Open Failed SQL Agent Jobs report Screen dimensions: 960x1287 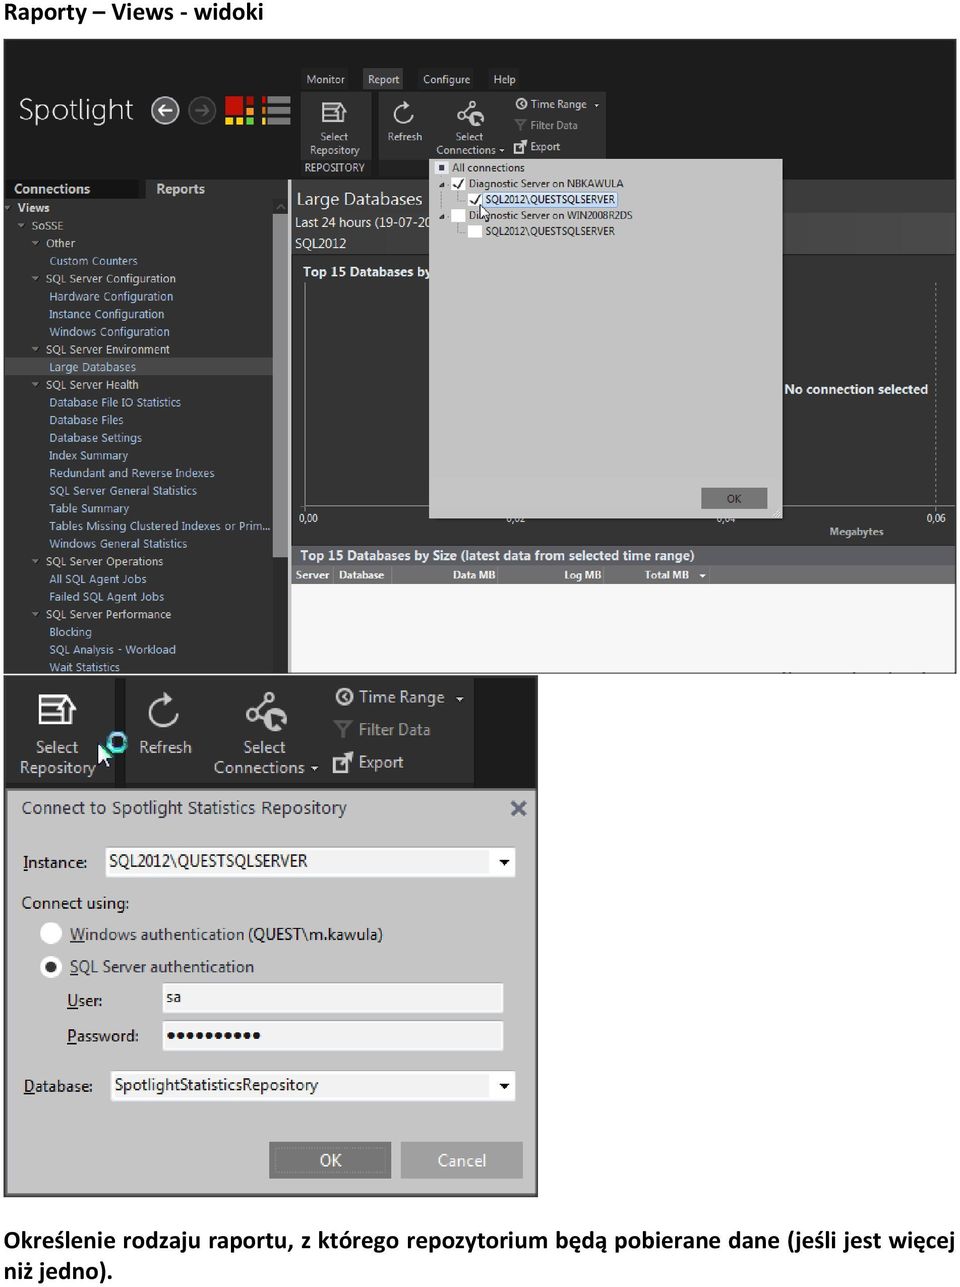(106, 597)
